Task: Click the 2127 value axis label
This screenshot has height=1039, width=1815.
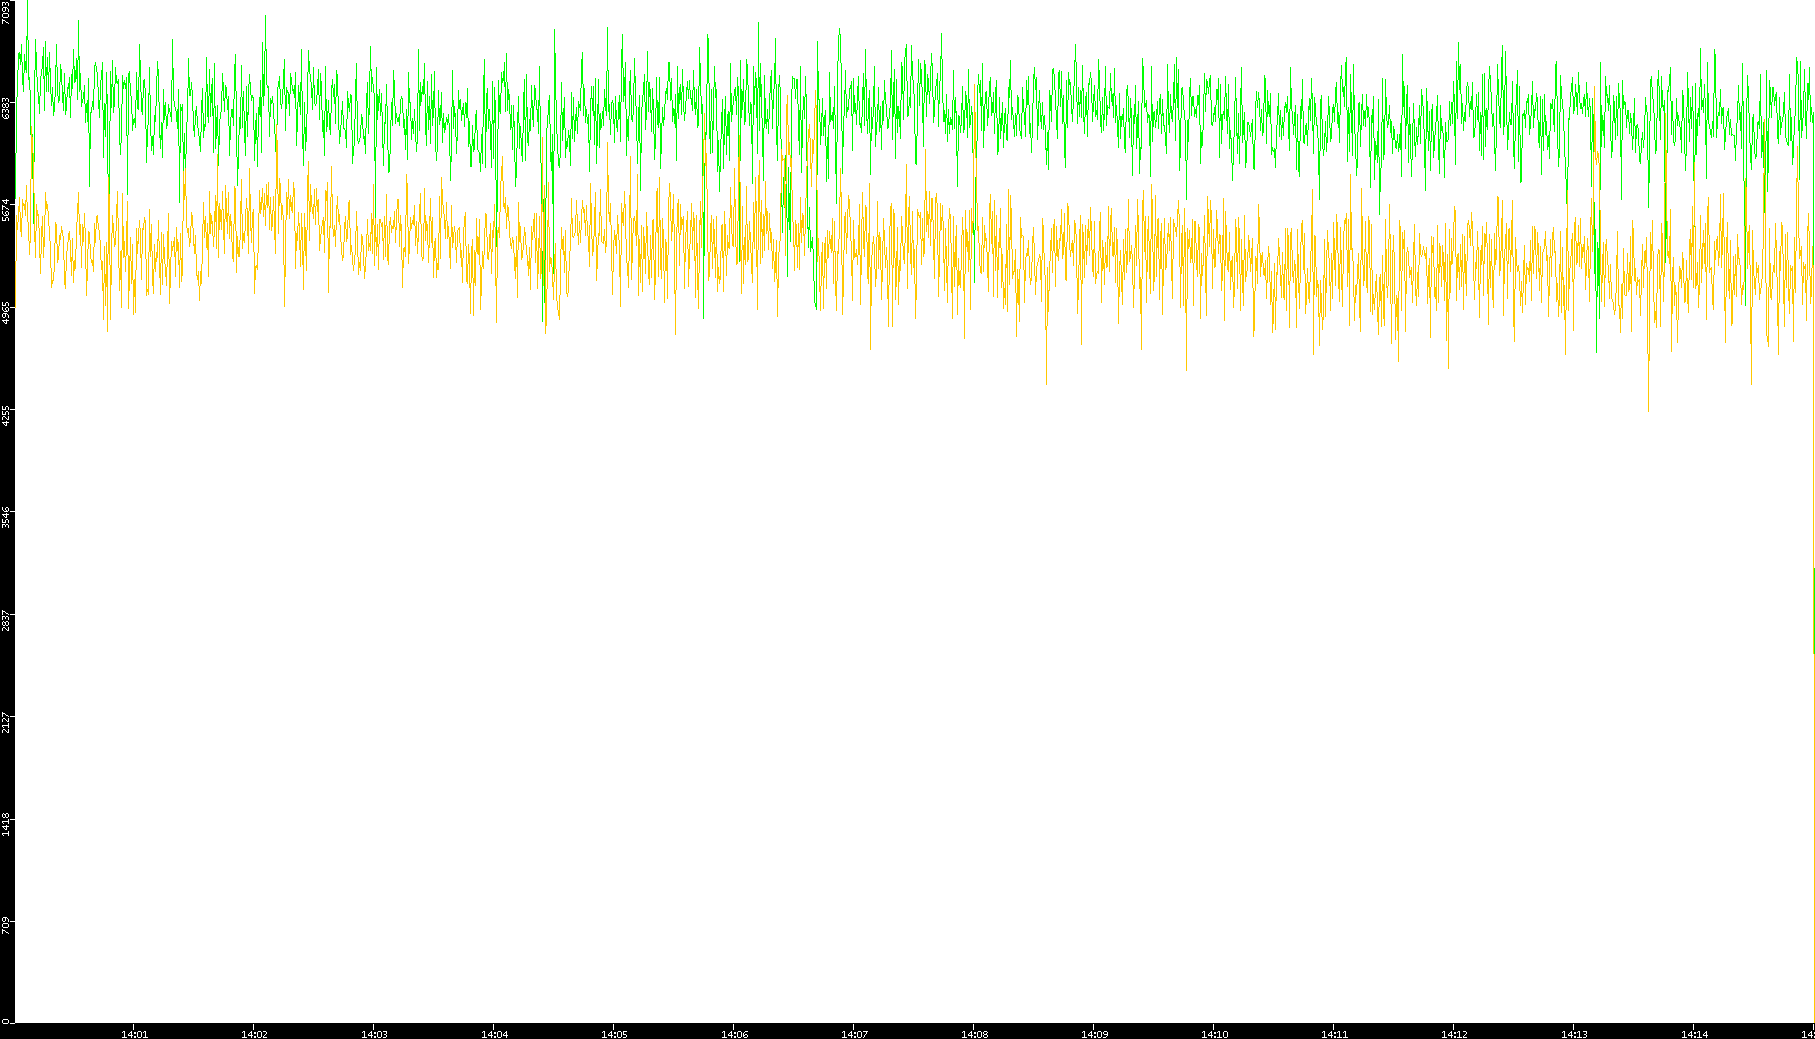Action: (x=6, y=722)
